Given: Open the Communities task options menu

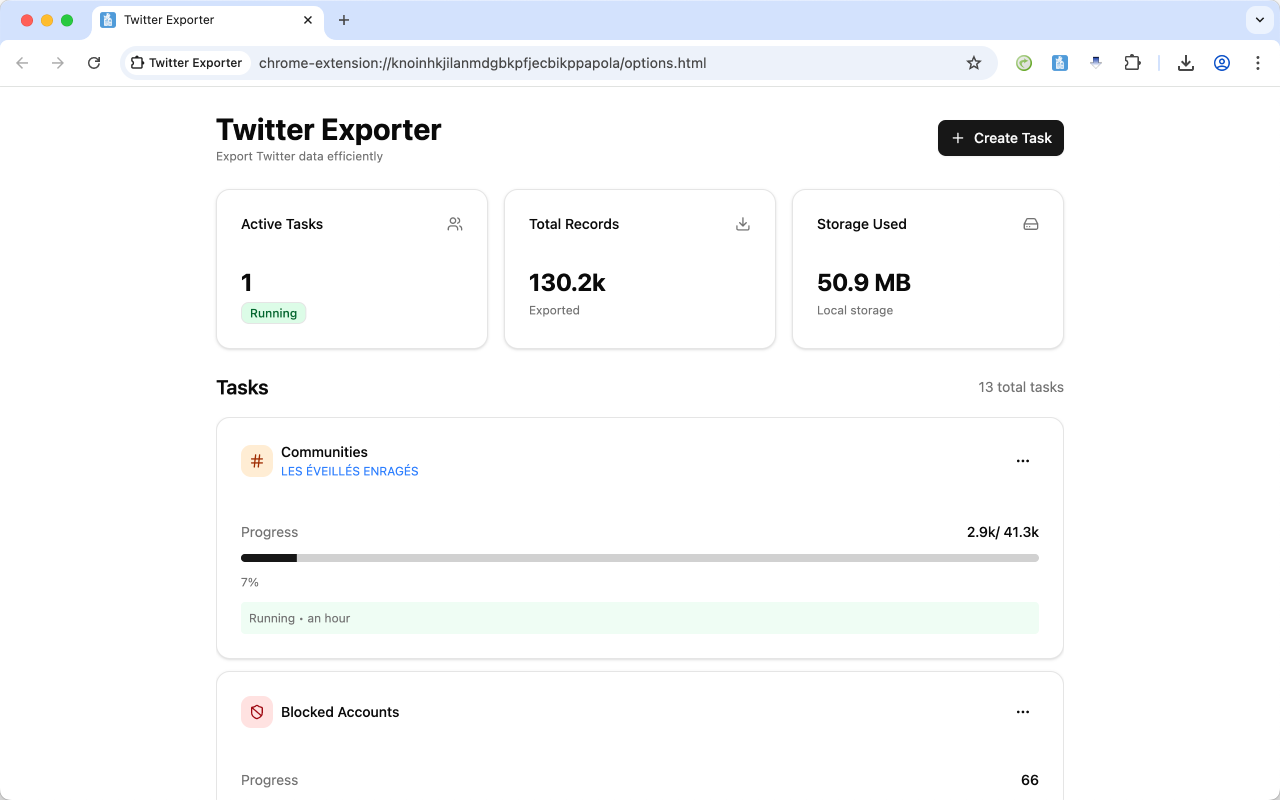Looking at the screenshot, I should 1022,460.
